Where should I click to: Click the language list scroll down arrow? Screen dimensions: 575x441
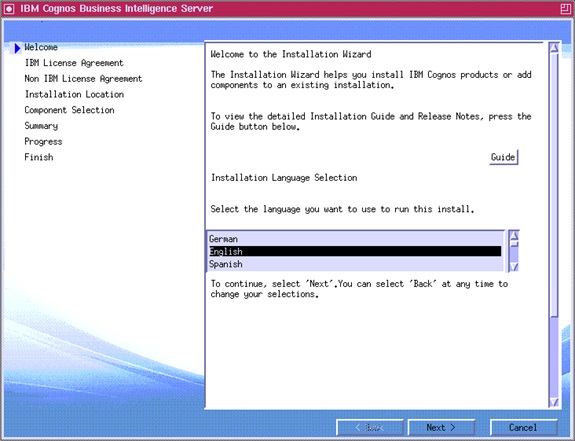coord(514,267)
